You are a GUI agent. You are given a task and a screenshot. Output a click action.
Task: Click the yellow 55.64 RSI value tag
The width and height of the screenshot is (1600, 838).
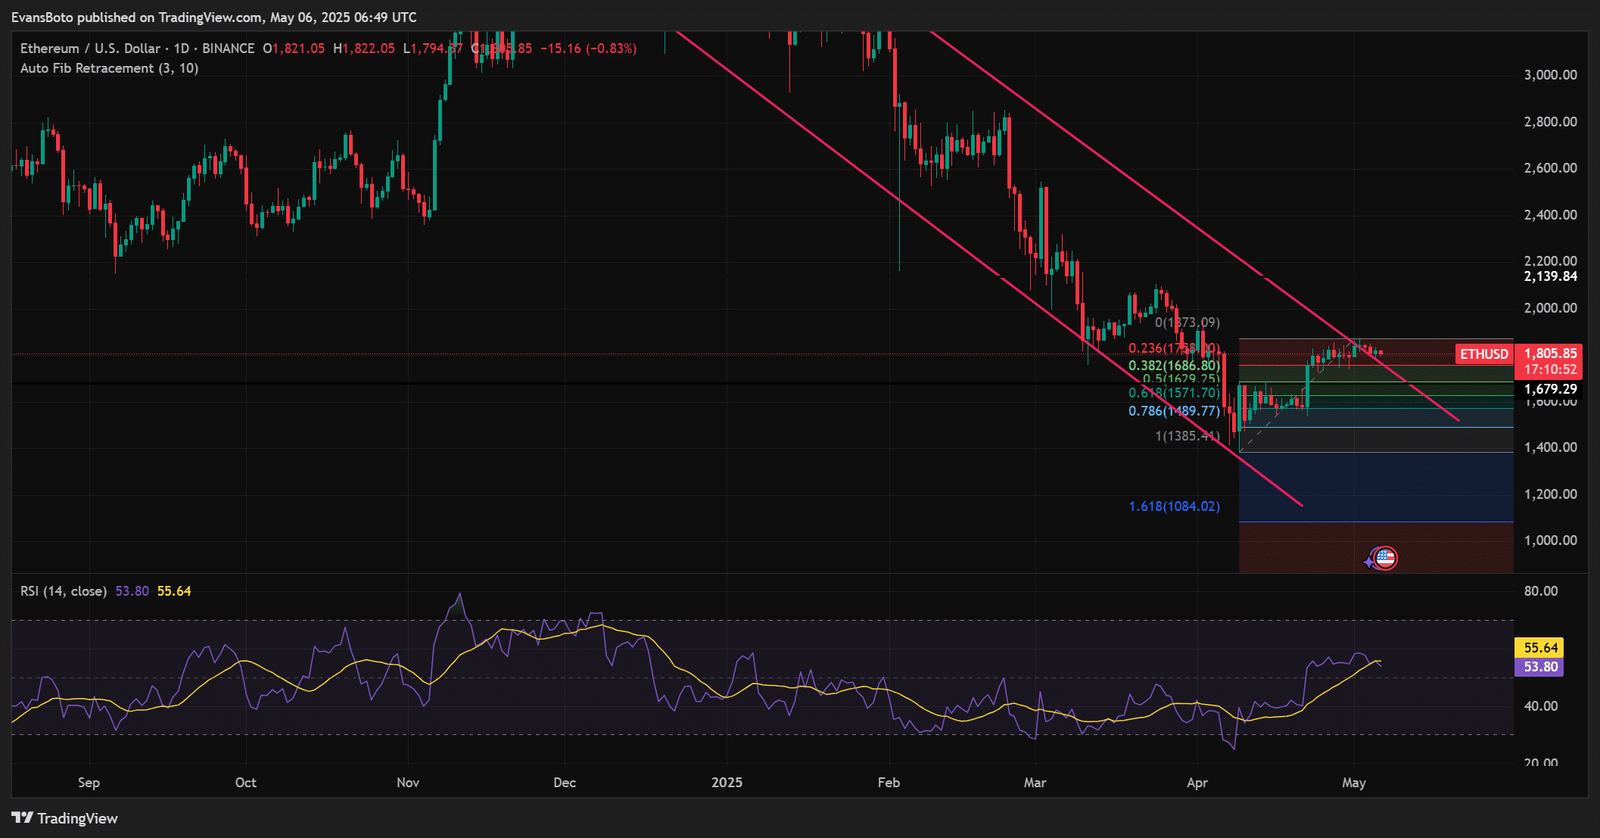click(1540, 648)
